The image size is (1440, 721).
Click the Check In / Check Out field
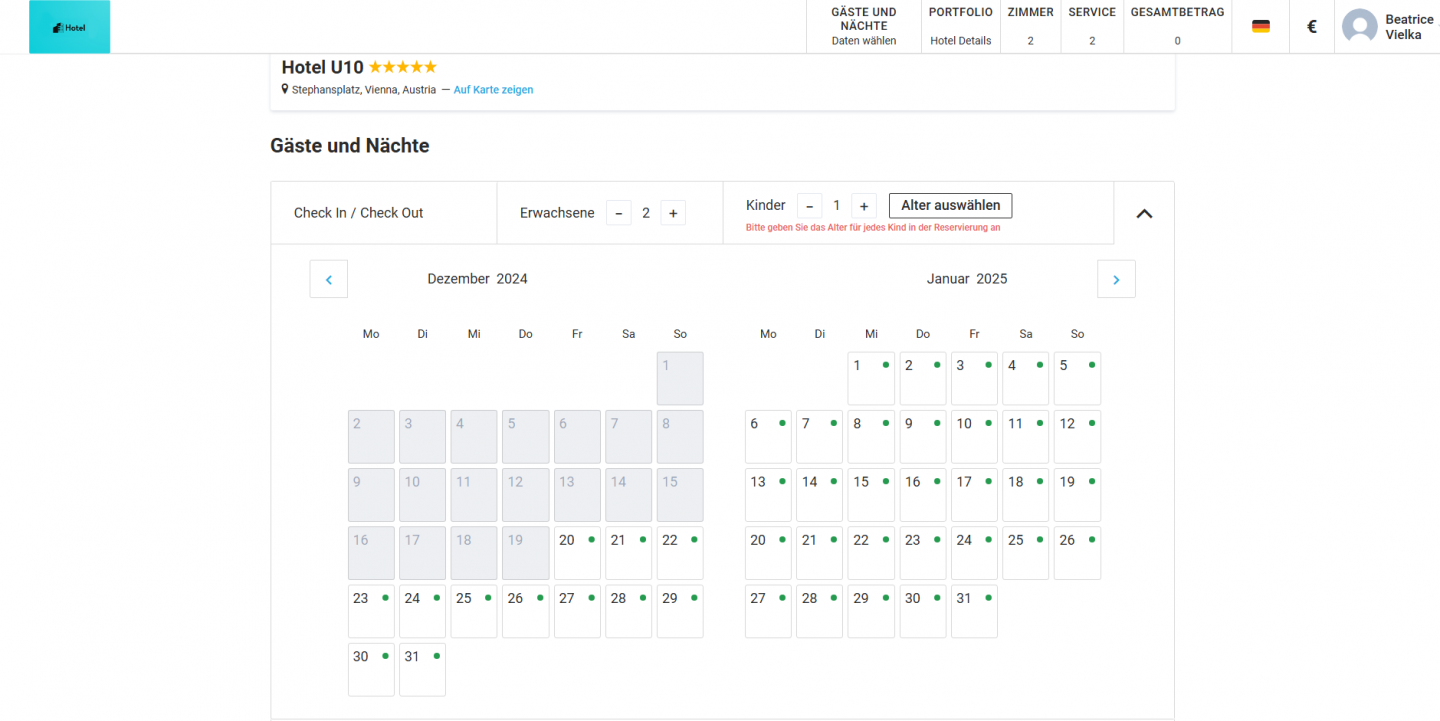click(x=384, y=213)
